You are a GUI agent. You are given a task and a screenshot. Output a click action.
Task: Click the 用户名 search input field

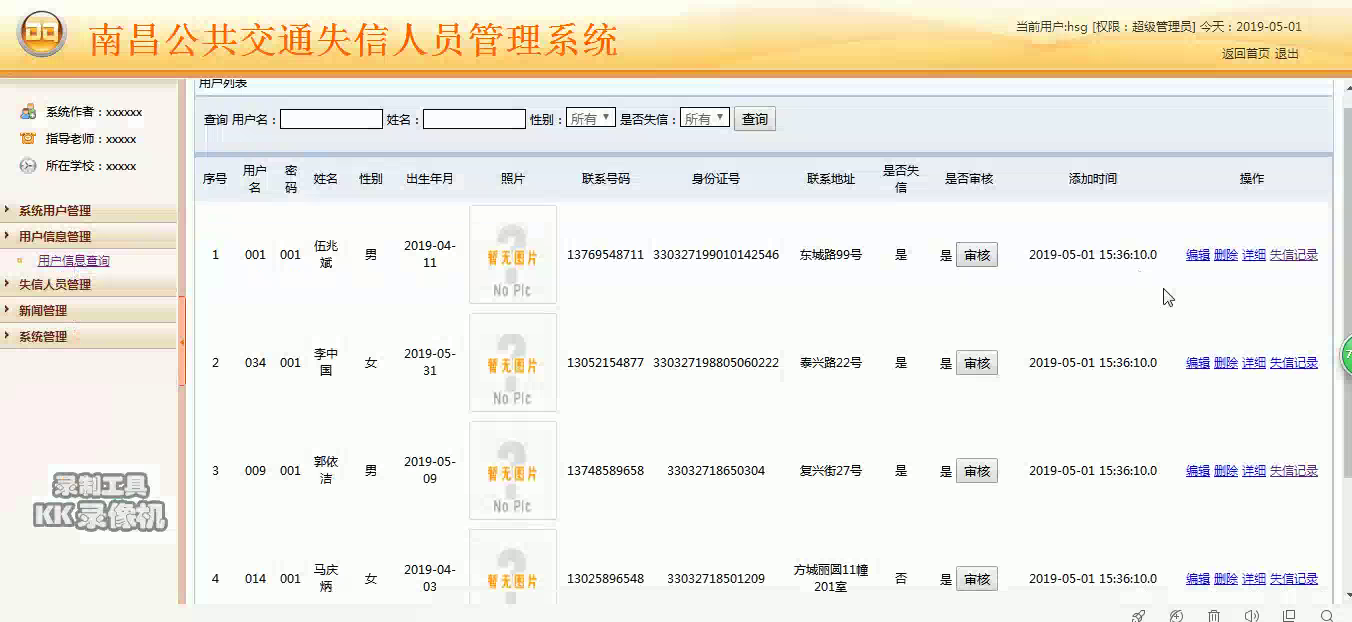click(331, 119)
